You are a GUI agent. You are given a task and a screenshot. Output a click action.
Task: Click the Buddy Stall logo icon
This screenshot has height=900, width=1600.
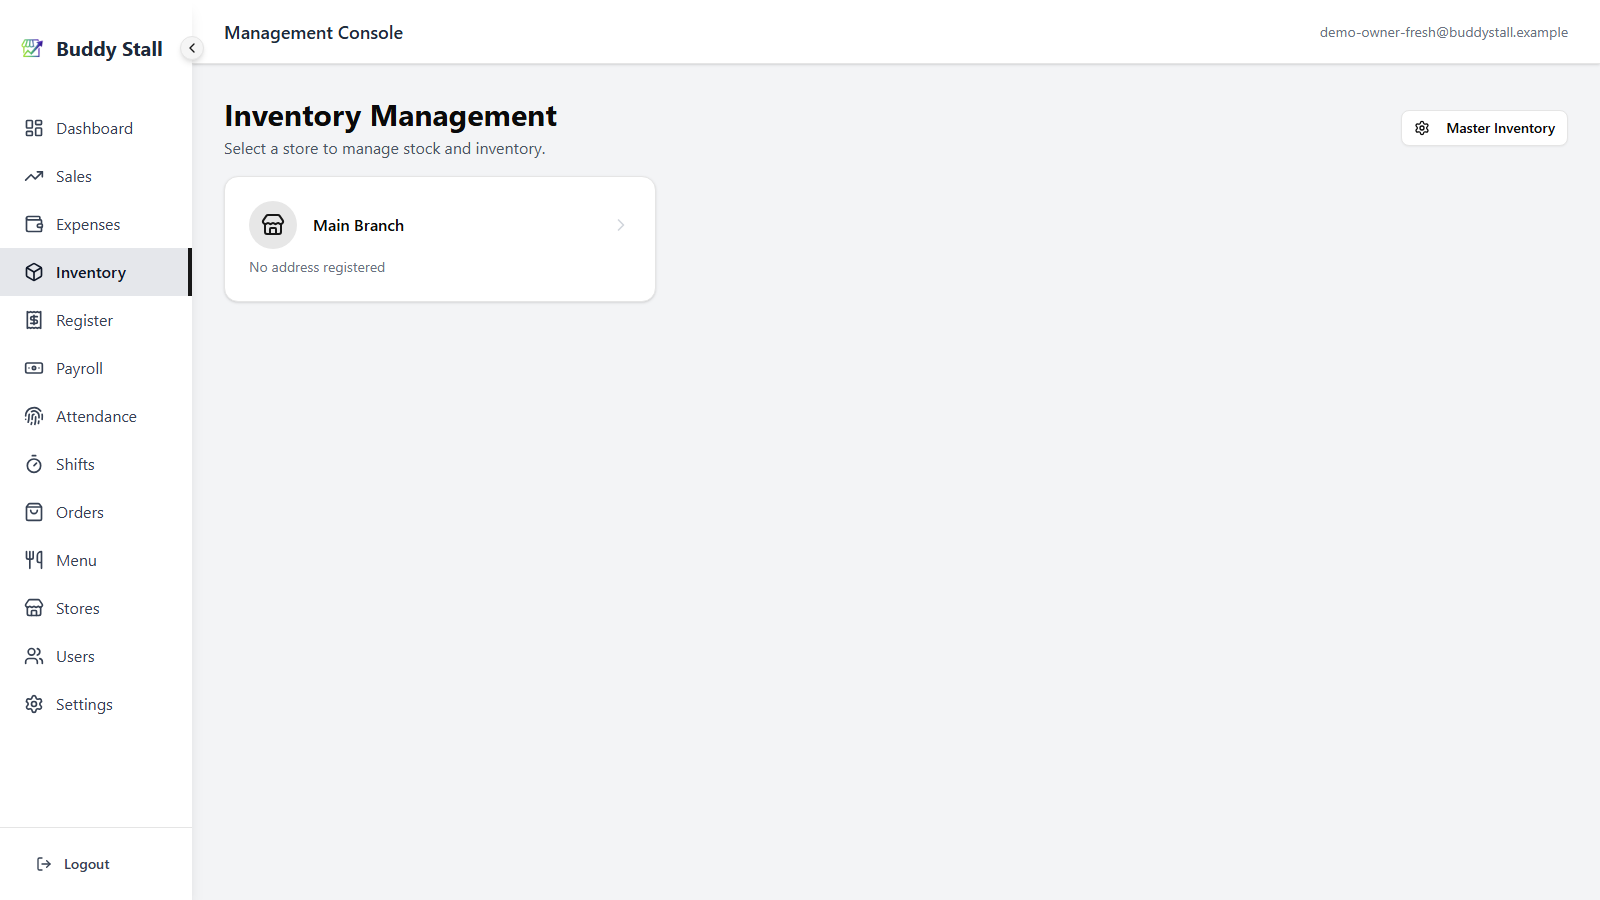32,48
